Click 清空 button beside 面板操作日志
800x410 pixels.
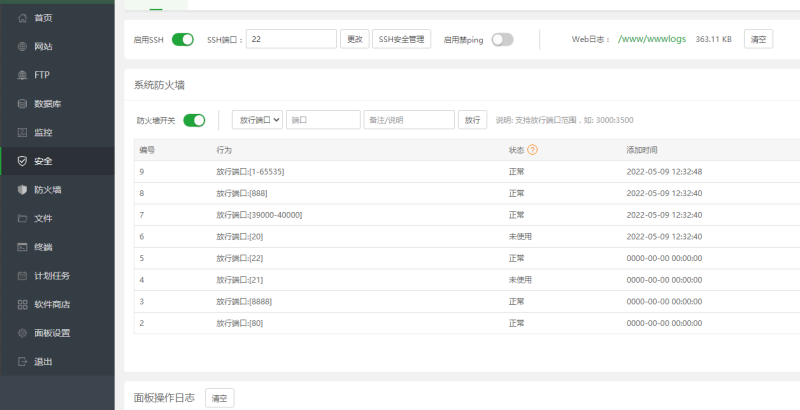click(219, 398)
